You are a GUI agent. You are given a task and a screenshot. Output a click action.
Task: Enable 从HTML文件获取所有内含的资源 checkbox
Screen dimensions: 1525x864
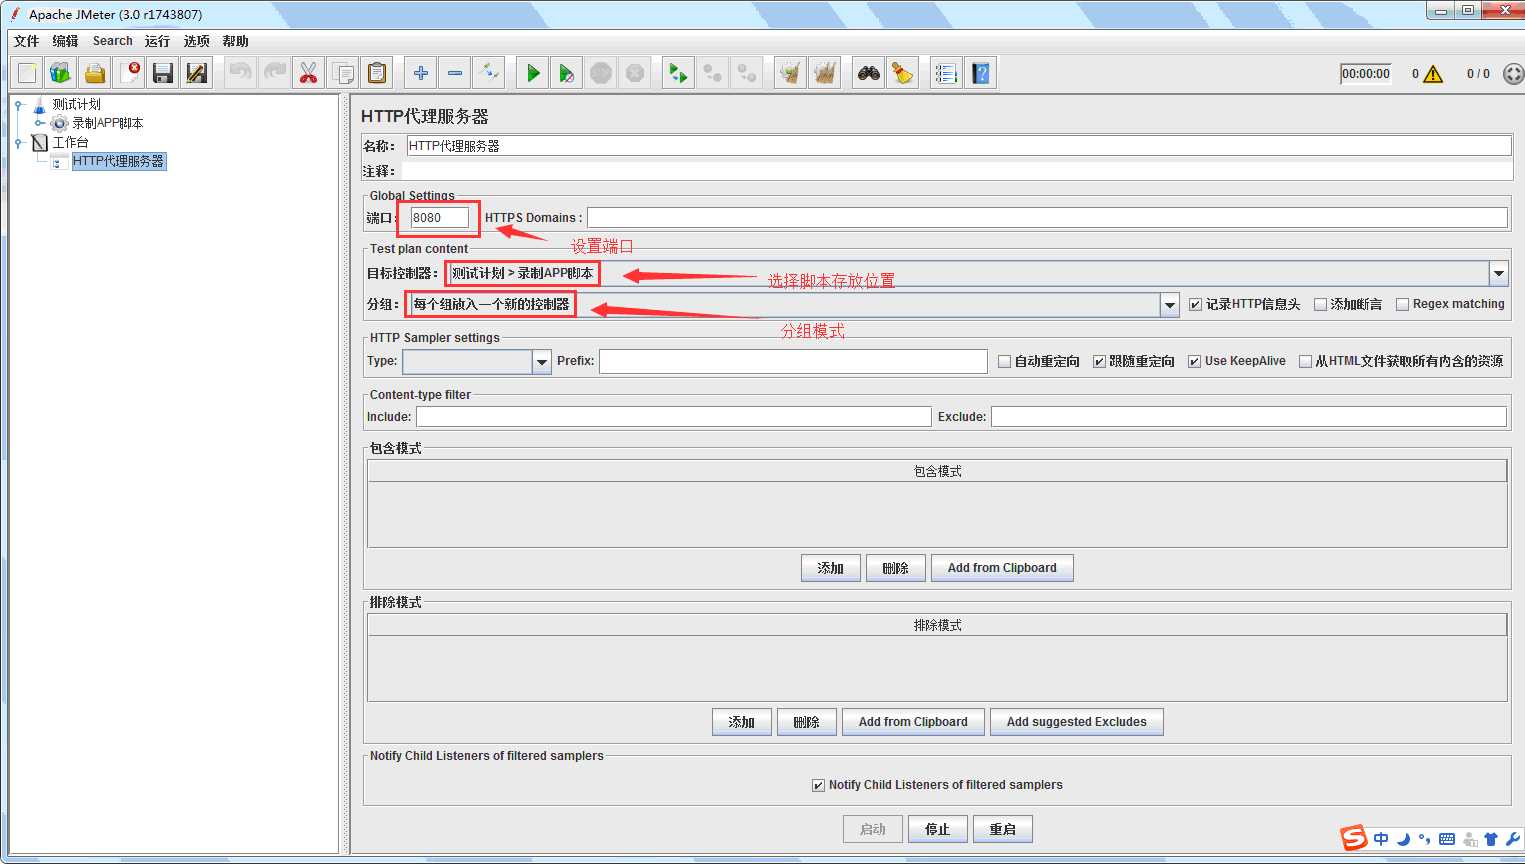point(1305,362)
